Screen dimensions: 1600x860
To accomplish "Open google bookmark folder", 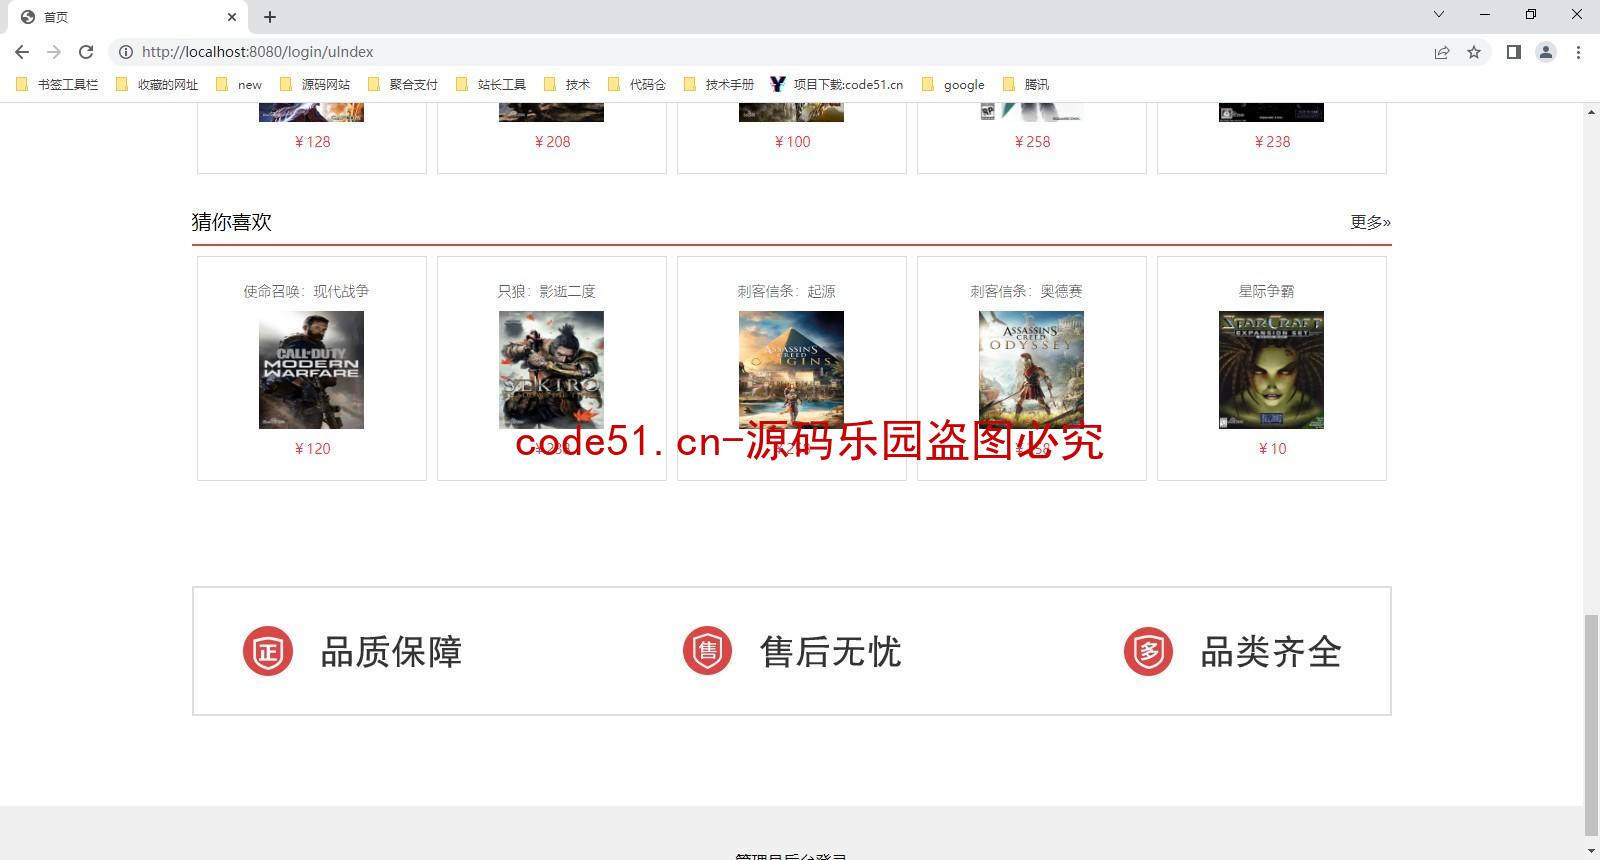I will (x=954, y=85).
